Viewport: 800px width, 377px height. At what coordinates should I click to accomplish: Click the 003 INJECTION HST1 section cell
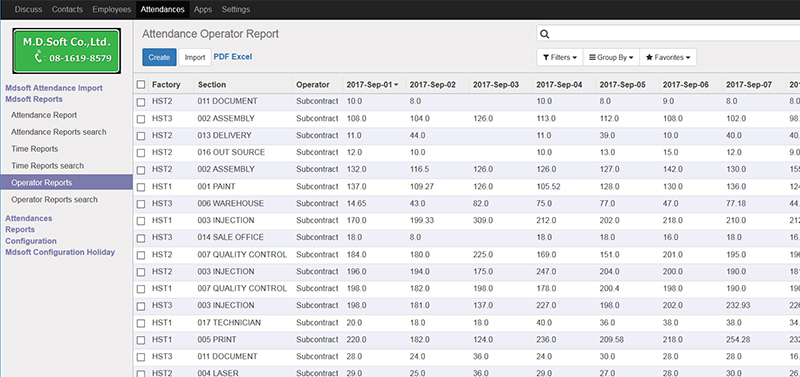(226, 220)
